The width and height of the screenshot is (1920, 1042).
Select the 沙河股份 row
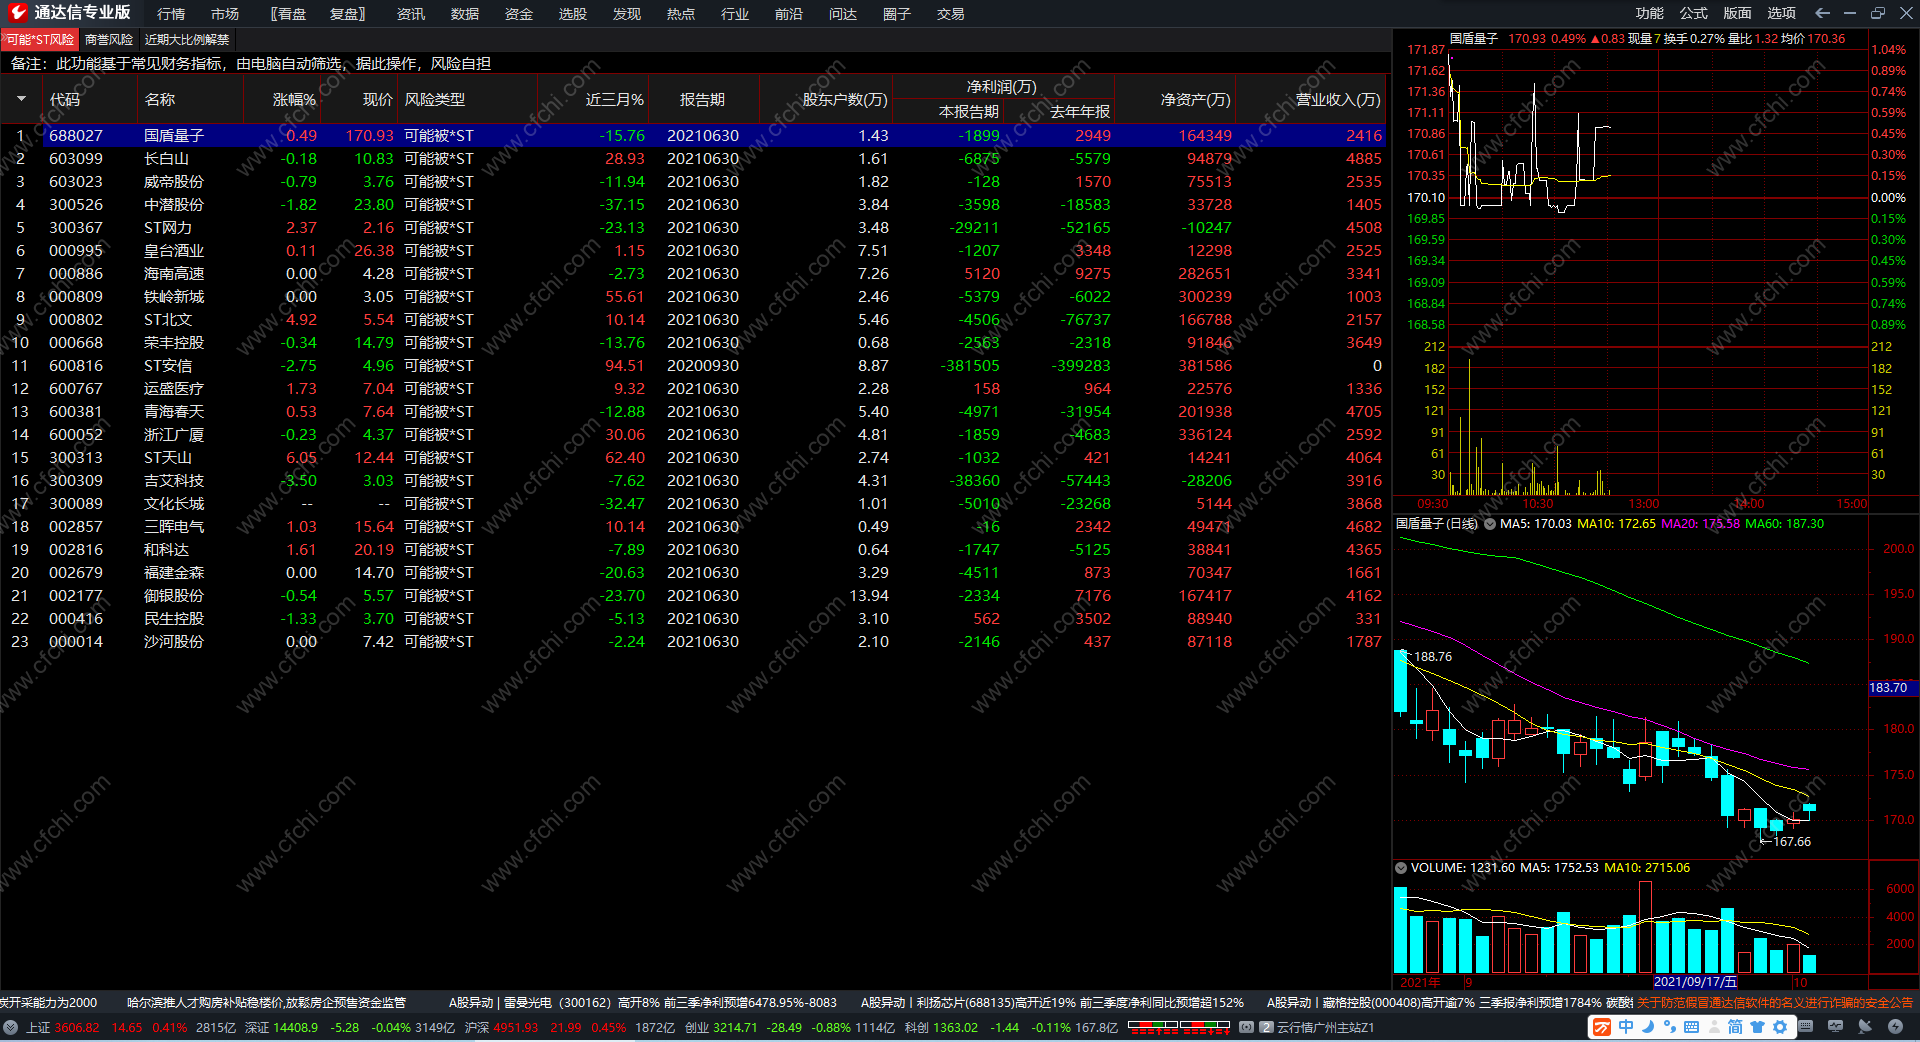point(695,641)
